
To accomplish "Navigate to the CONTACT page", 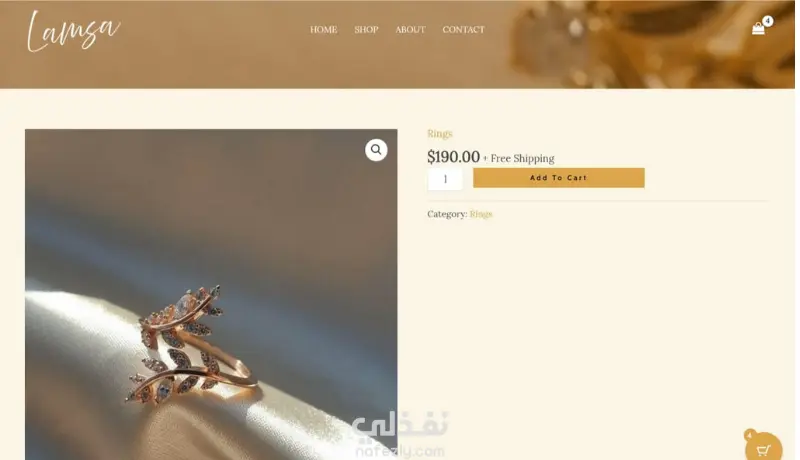I will click(463, 30).
